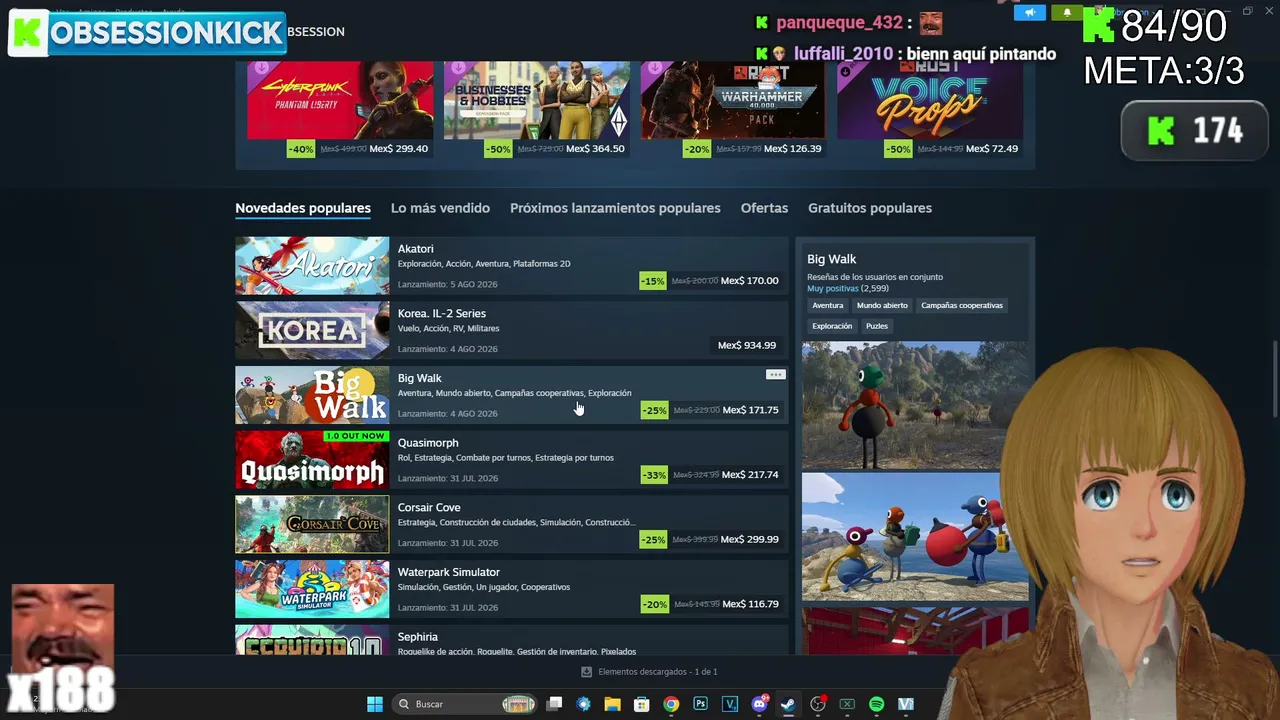Image resolution: width=1280 pixels, height=720 pixels.
Task: Select the Gratuitos populares tab
Action: [870, 208]
